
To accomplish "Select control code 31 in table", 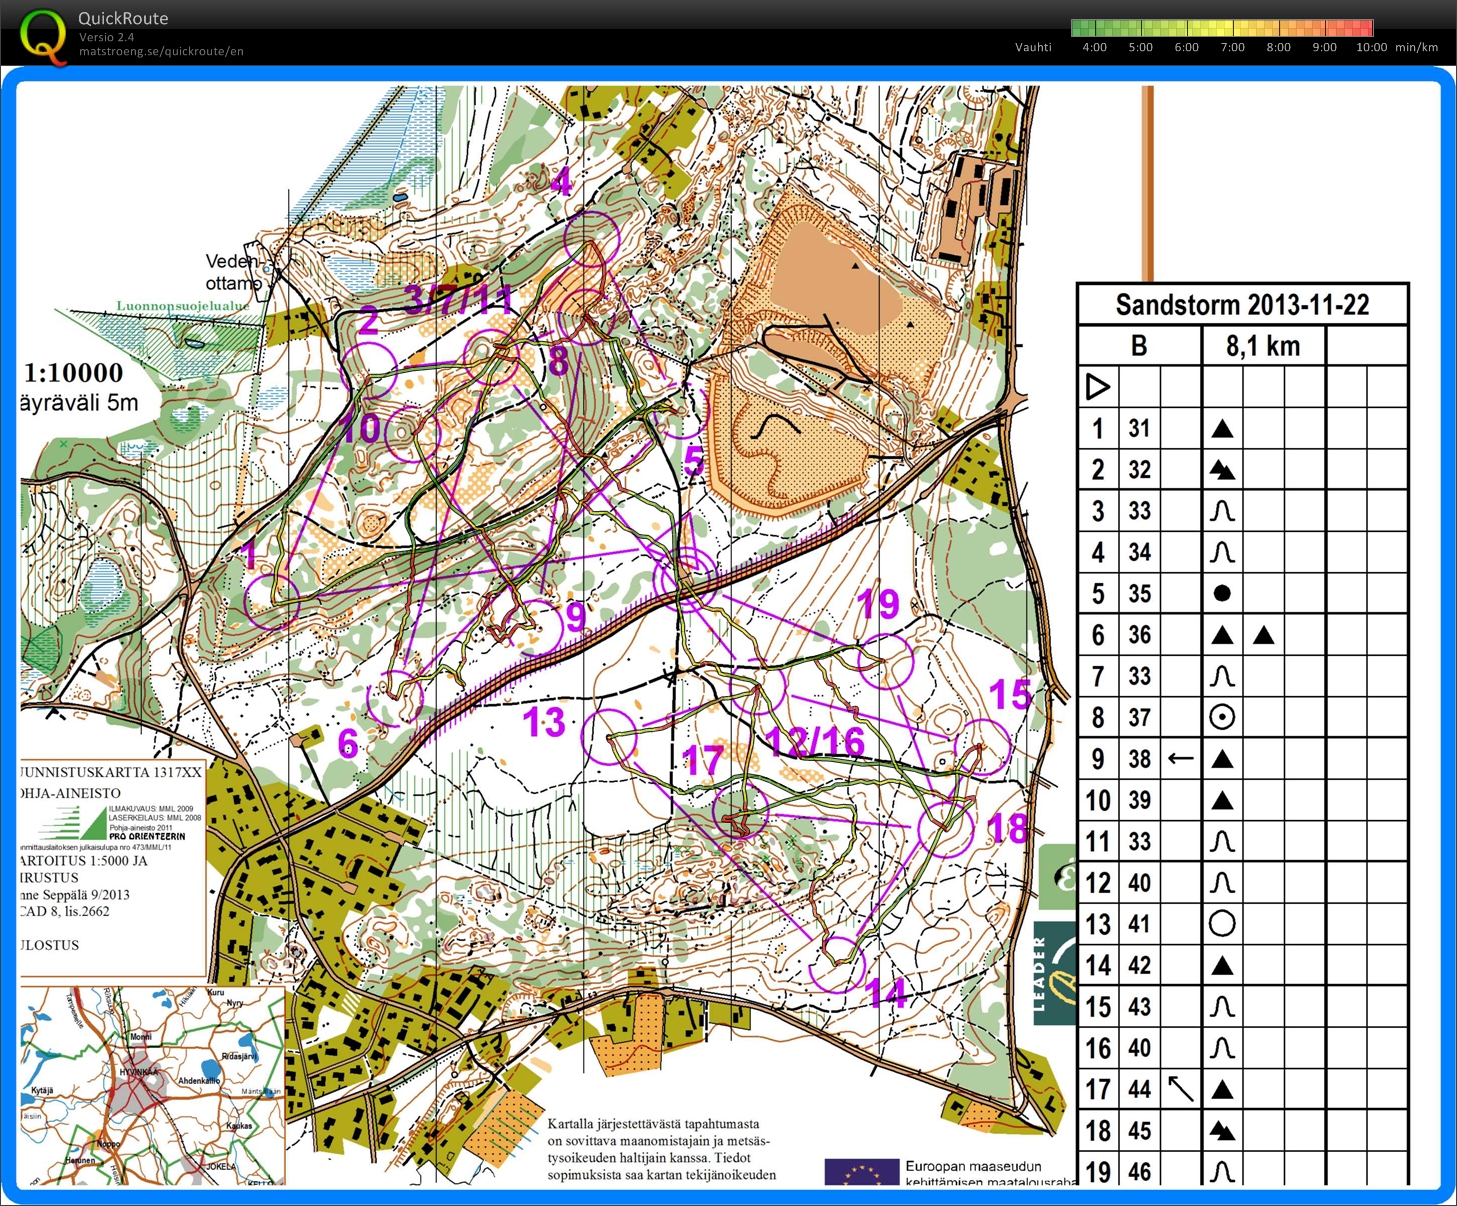I will point(1139,428).
